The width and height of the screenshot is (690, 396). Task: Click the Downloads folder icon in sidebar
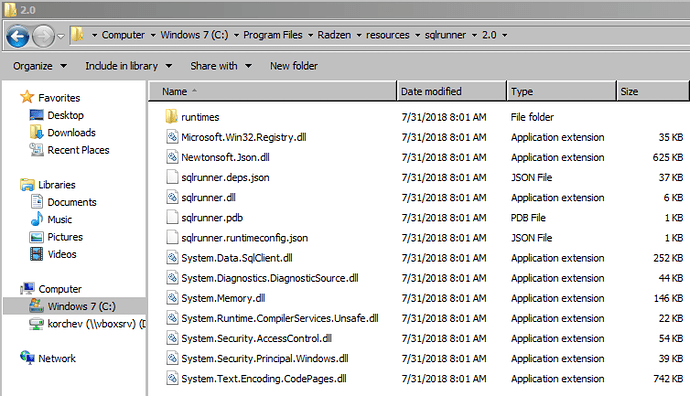pos(37,132)
